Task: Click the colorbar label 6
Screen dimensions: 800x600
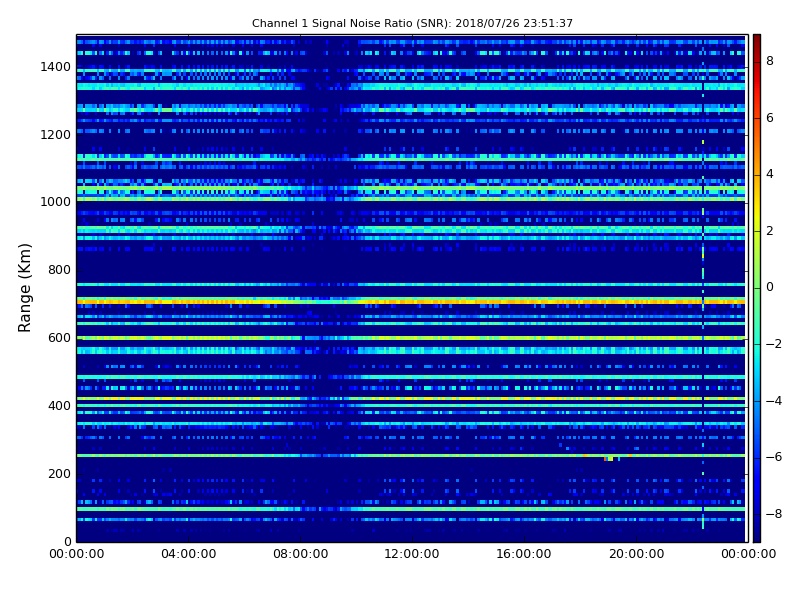Action: tap(770, 118)
